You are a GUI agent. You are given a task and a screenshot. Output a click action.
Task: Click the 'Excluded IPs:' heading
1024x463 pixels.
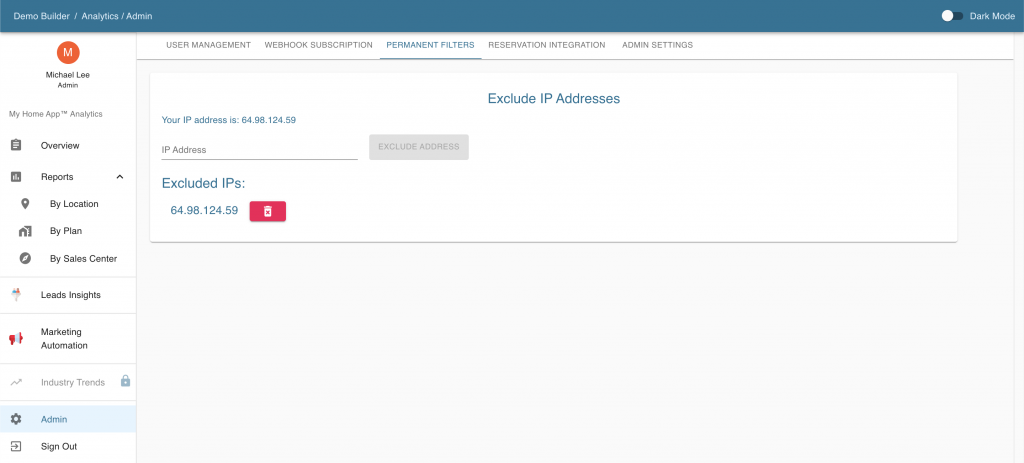coord(203,184)
